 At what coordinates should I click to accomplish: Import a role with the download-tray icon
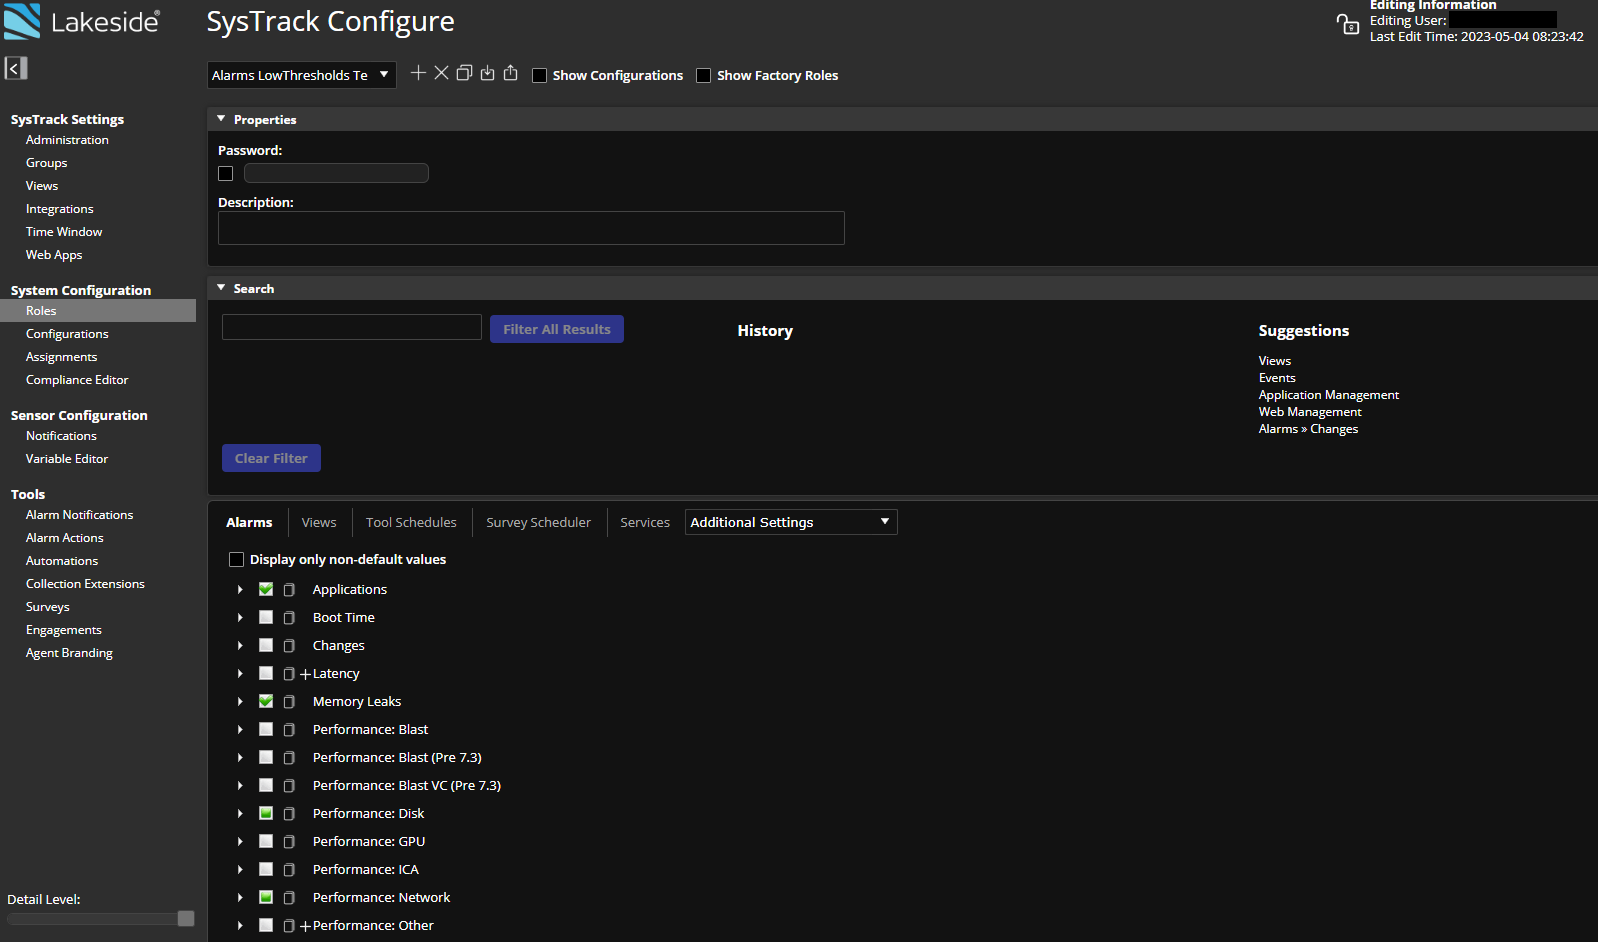(x=487, y=73)
